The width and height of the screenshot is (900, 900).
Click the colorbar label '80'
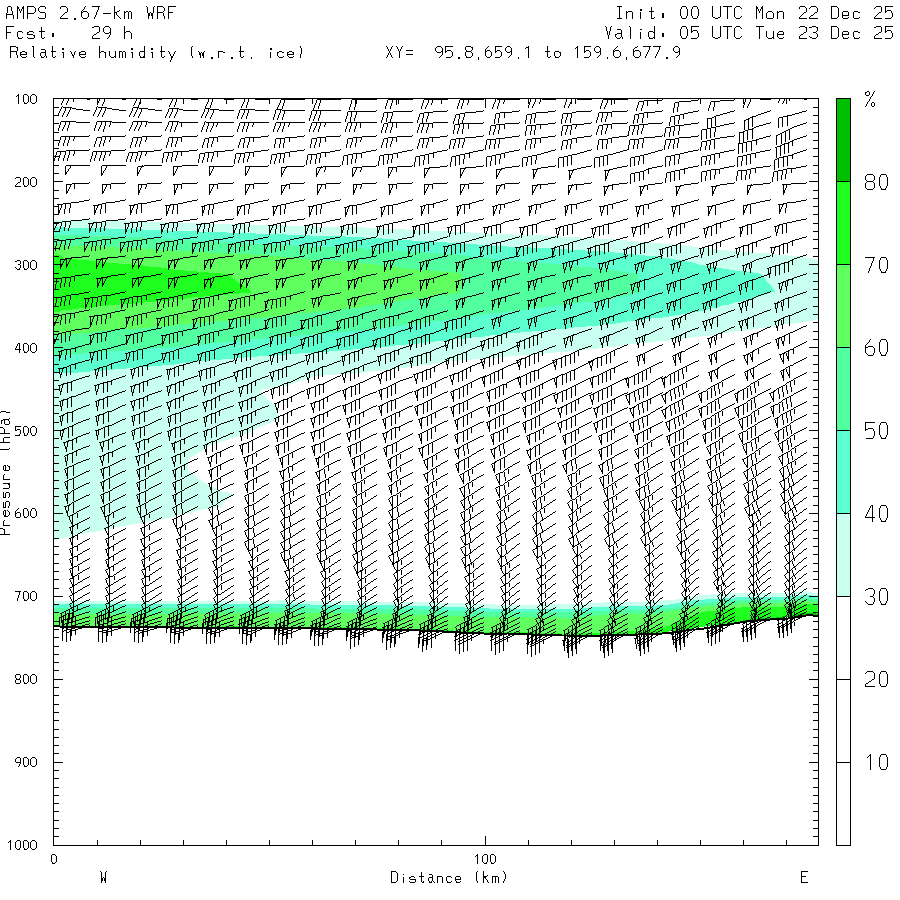[x=876, y=183]
